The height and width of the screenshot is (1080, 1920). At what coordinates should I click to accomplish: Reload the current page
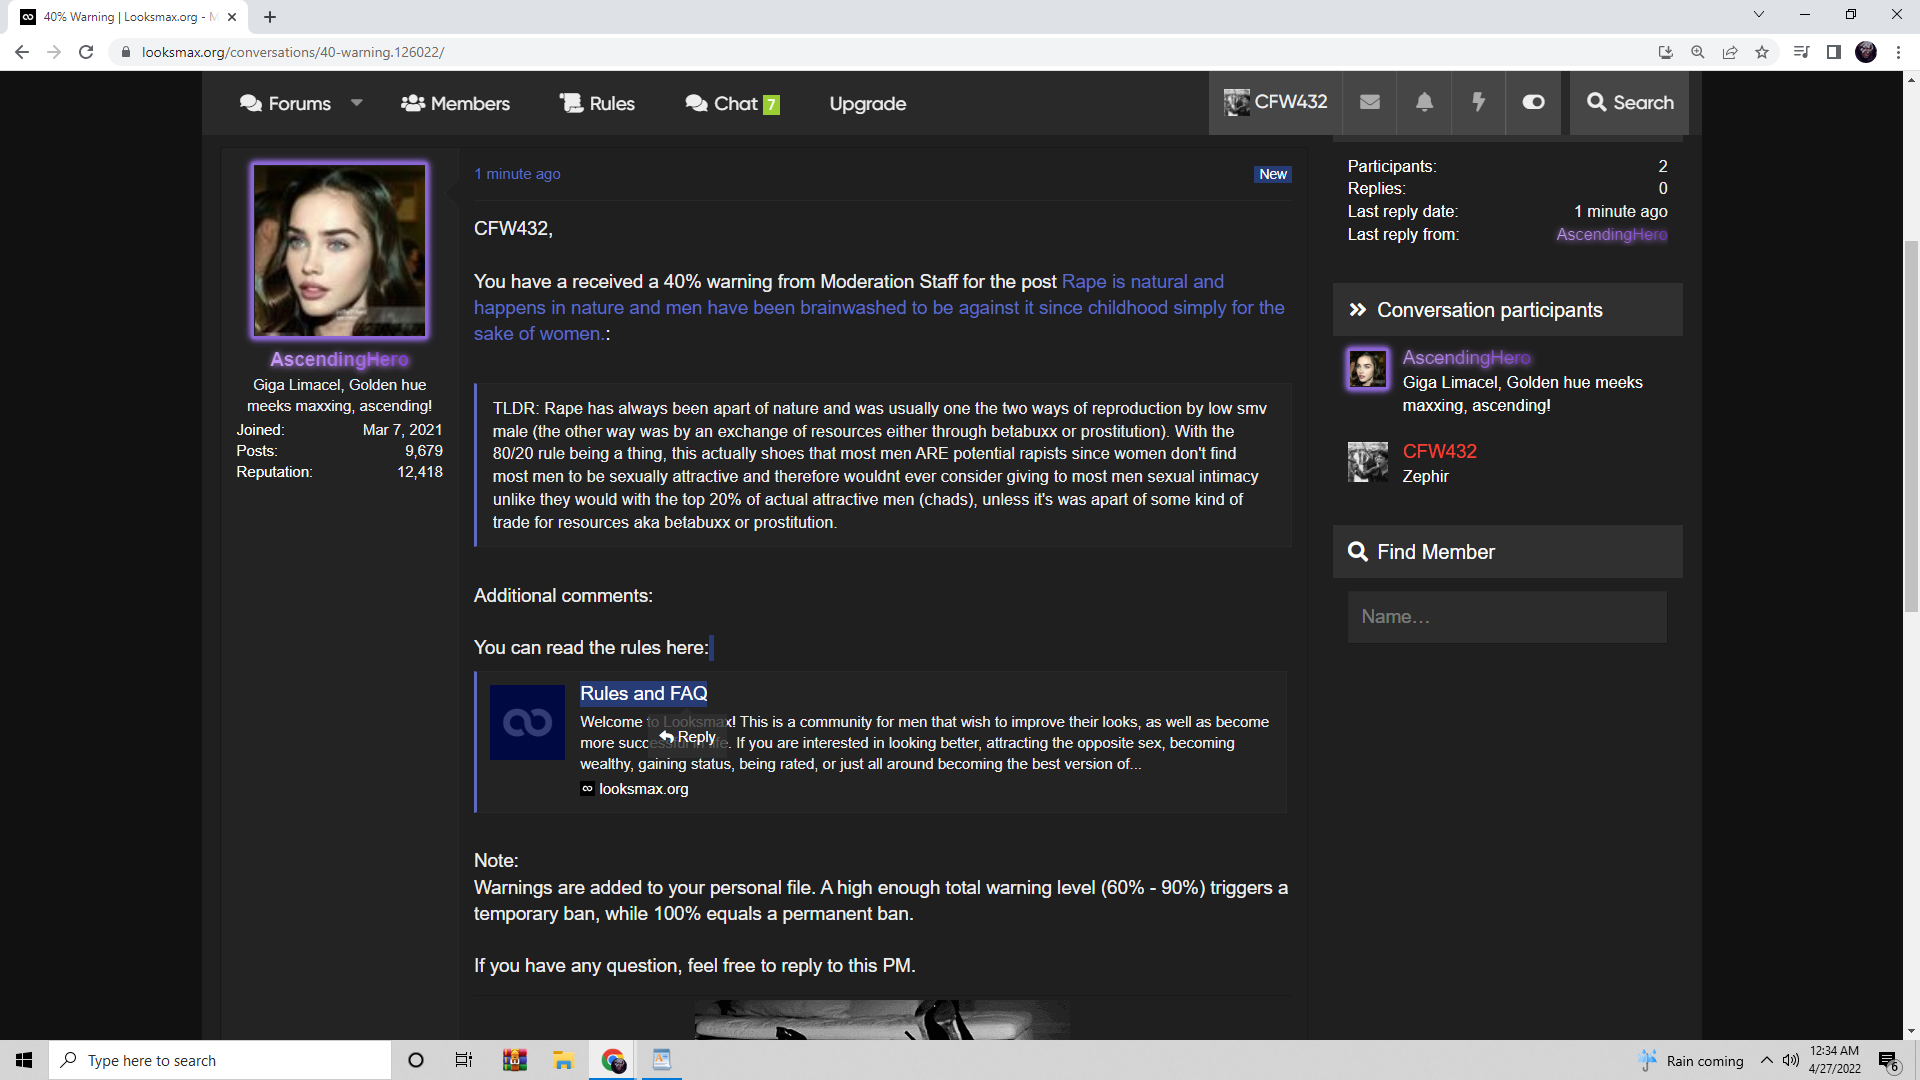point(86,52)
